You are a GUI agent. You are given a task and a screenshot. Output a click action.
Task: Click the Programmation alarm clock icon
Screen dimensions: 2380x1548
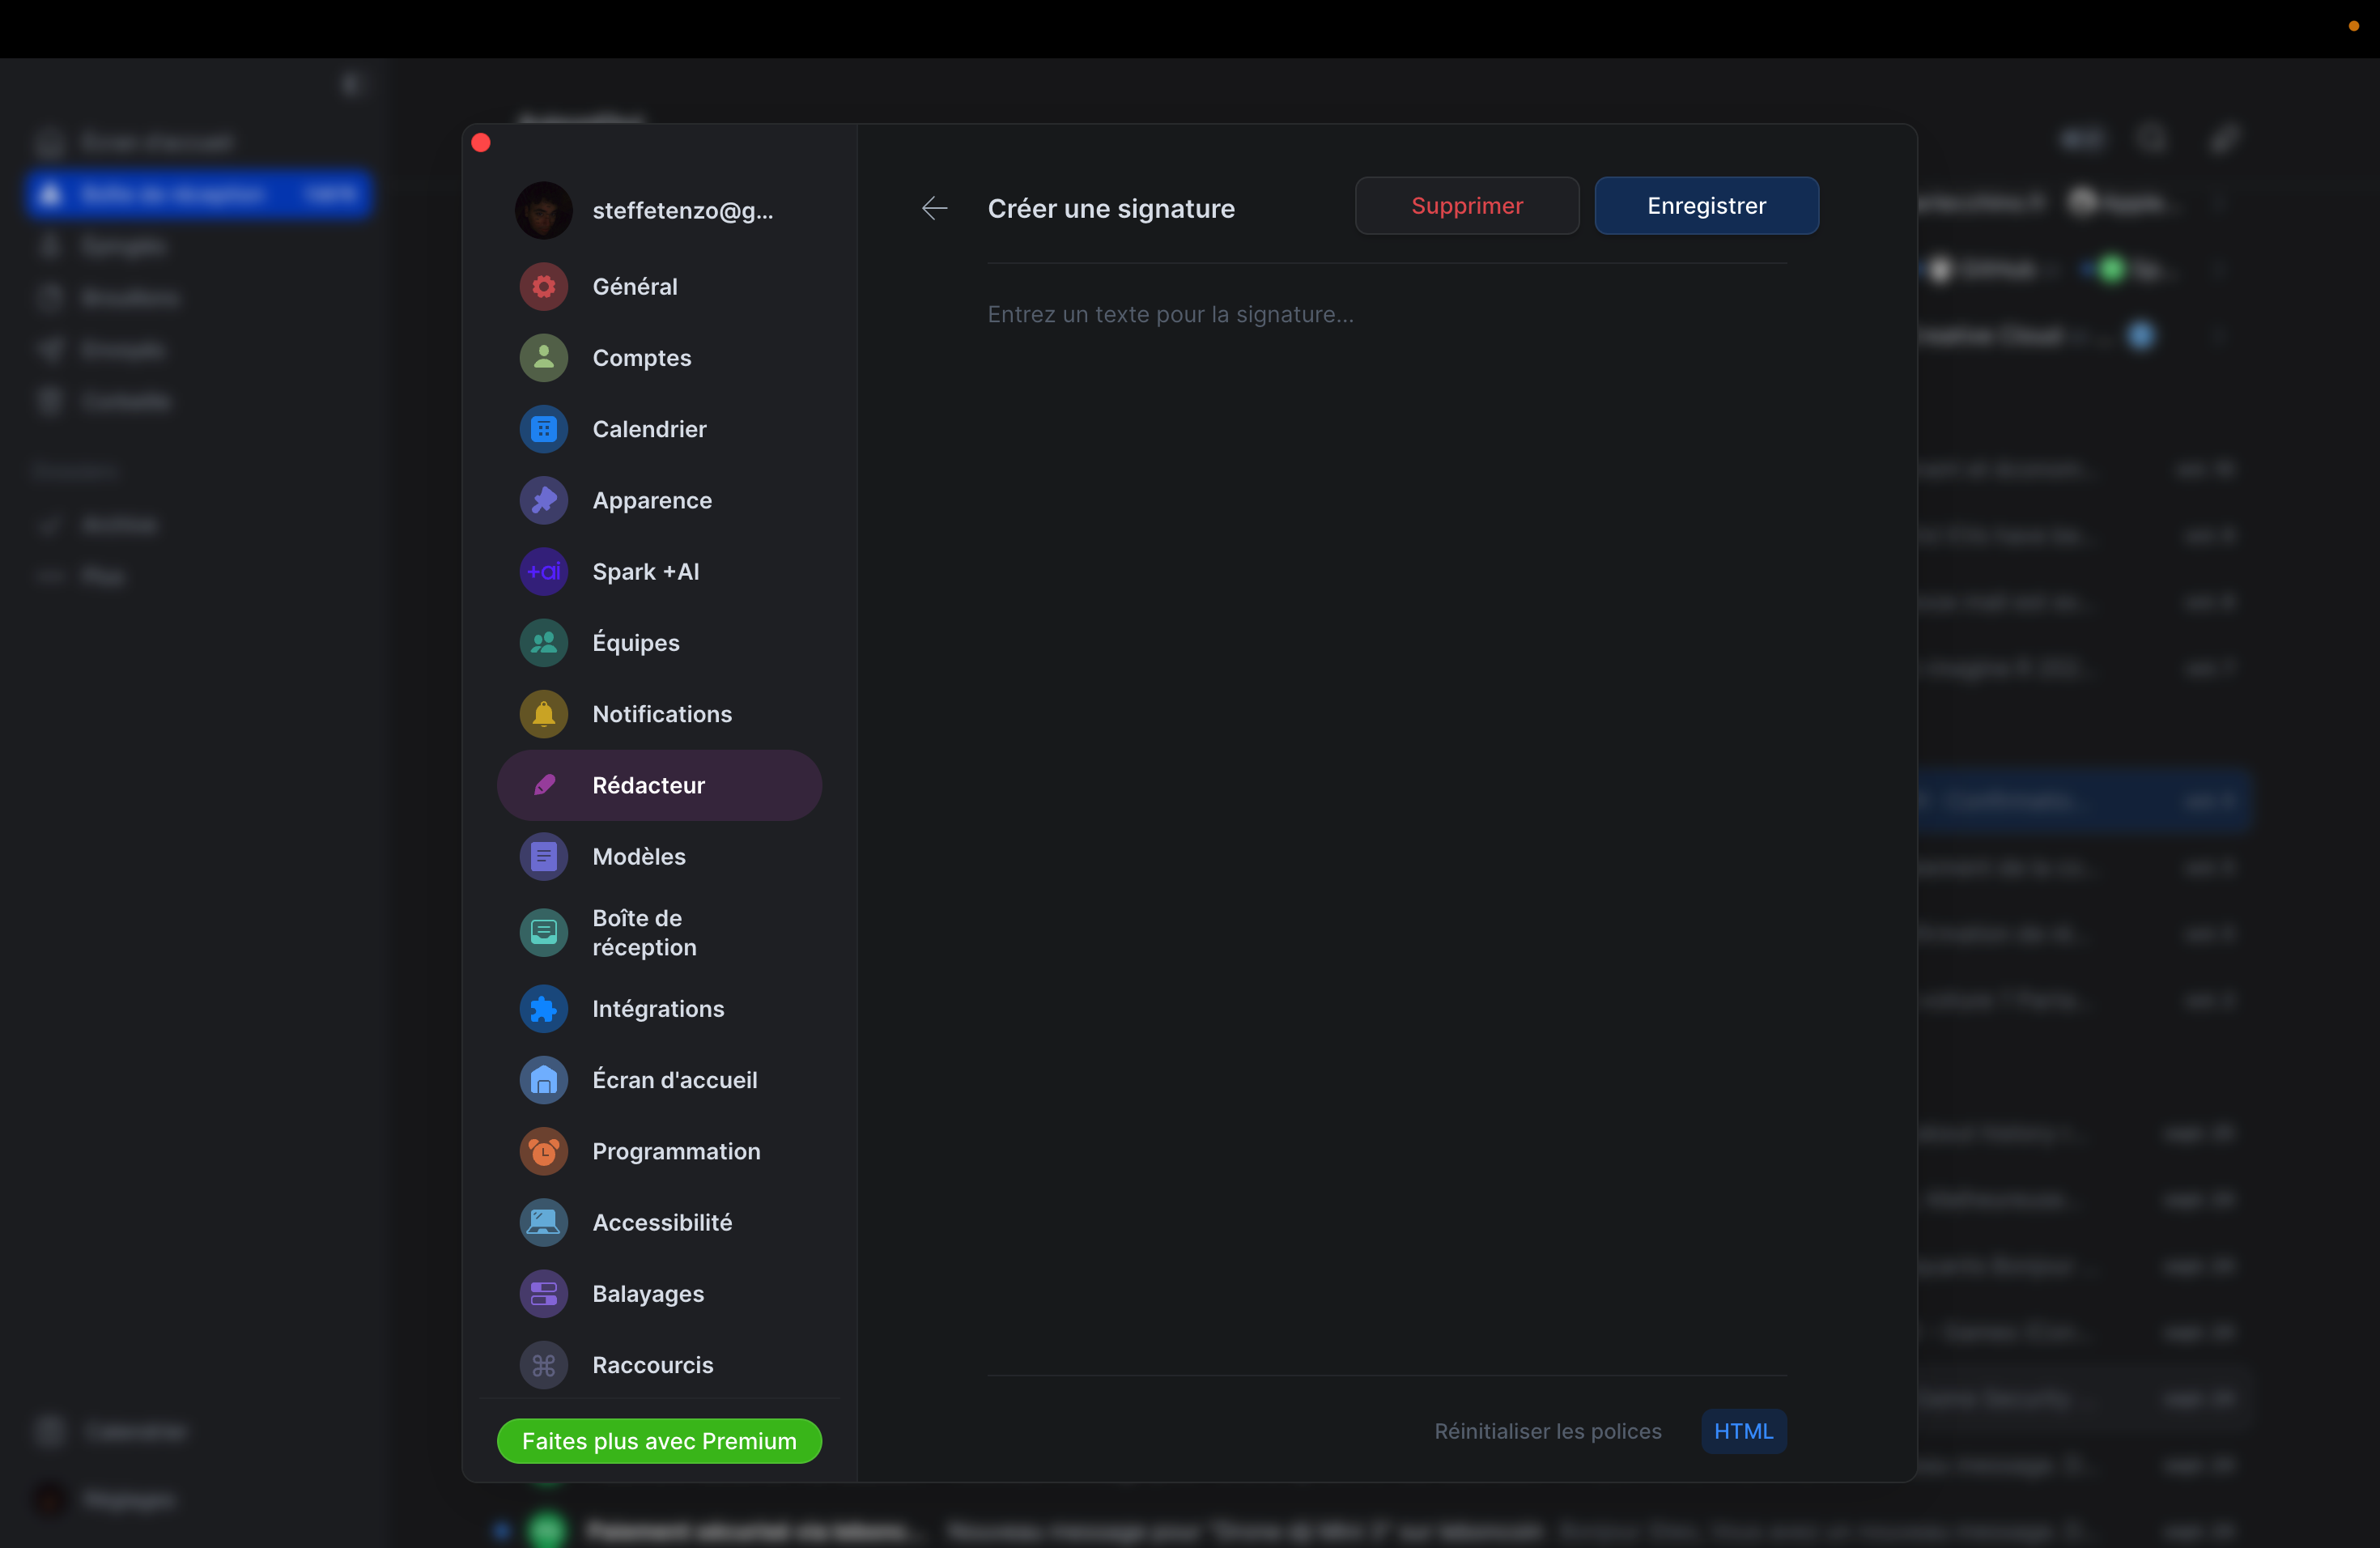click(x=543, y=1152)
